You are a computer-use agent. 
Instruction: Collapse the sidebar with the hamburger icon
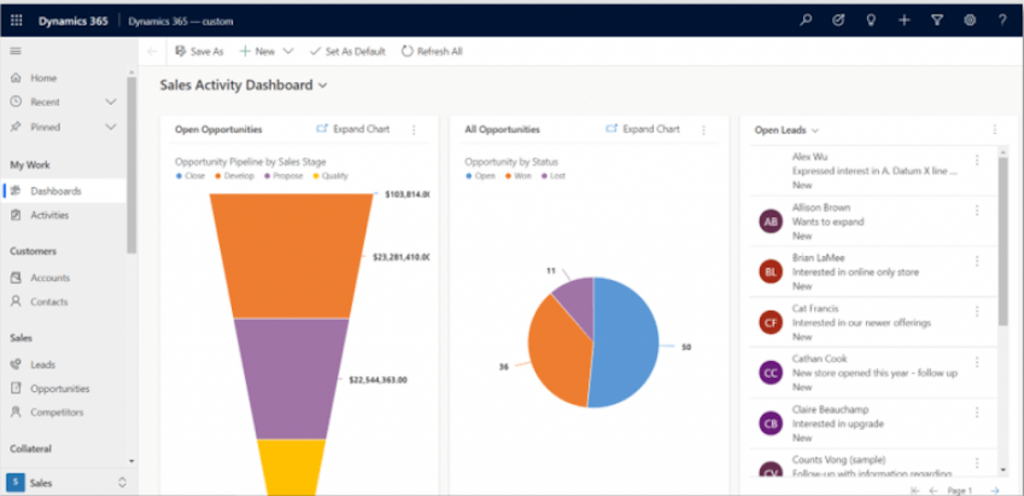[16, 51]
